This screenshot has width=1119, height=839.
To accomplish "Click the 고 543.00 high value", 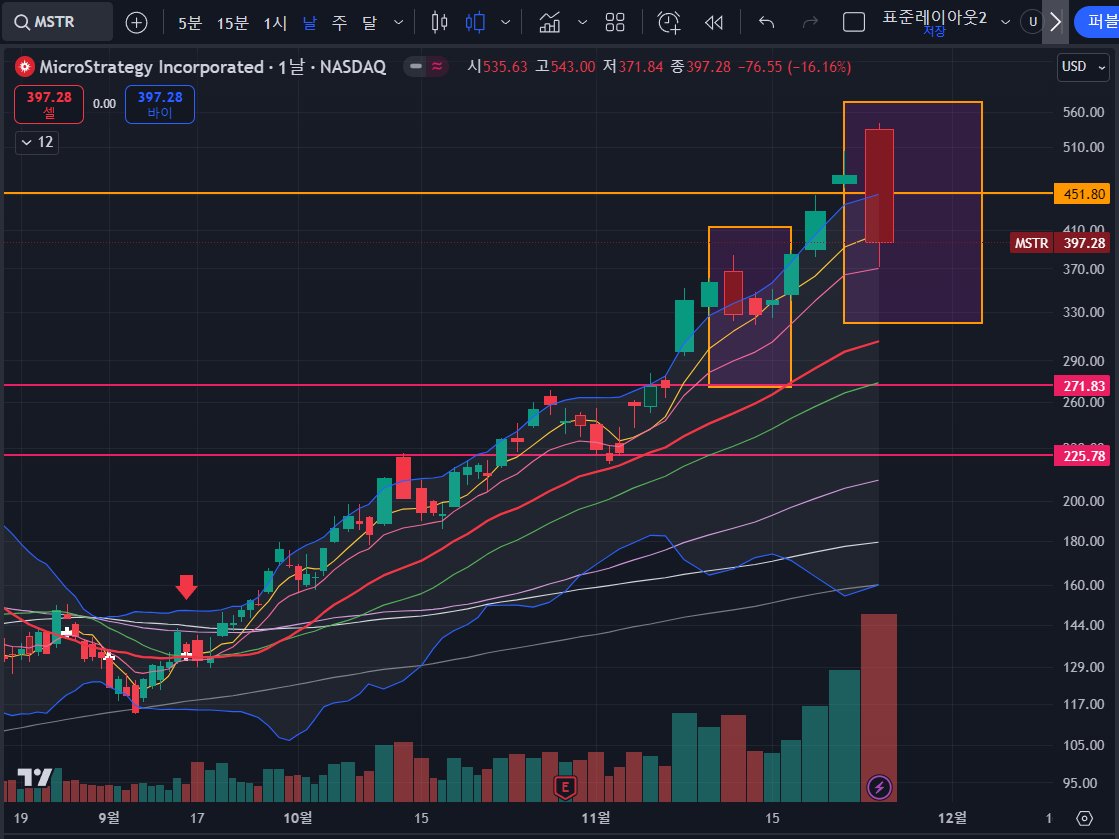I will (564, 67).
